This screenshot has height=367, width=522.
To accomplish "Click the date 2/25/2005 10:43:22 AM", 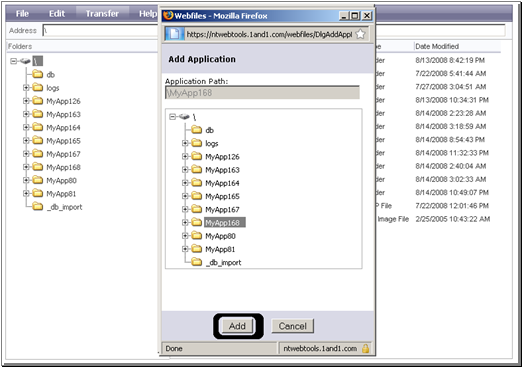I will click(x=452, y=219).
